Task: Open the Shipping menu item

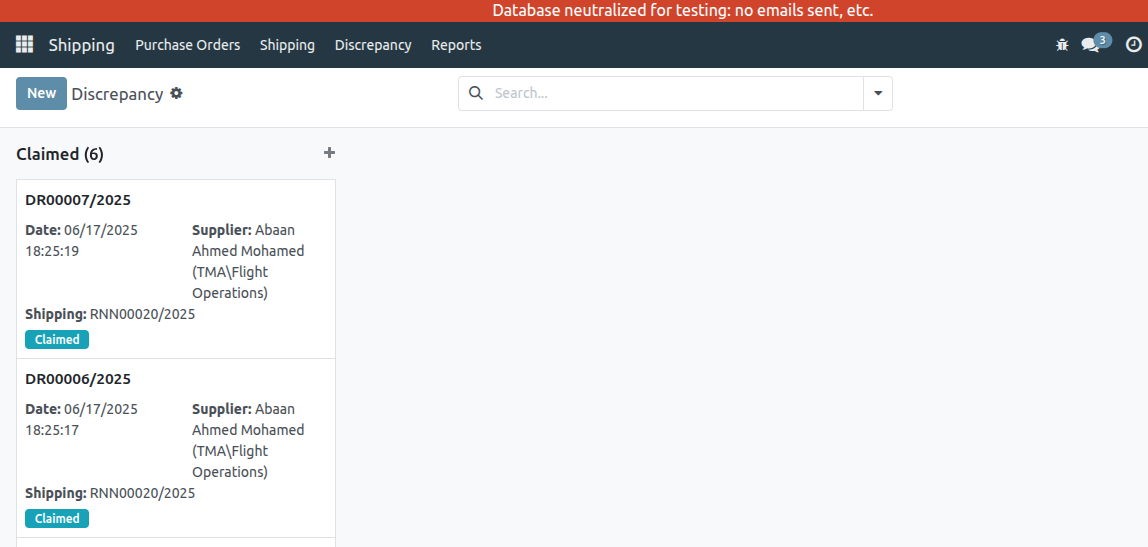Action: click(287, 45)
